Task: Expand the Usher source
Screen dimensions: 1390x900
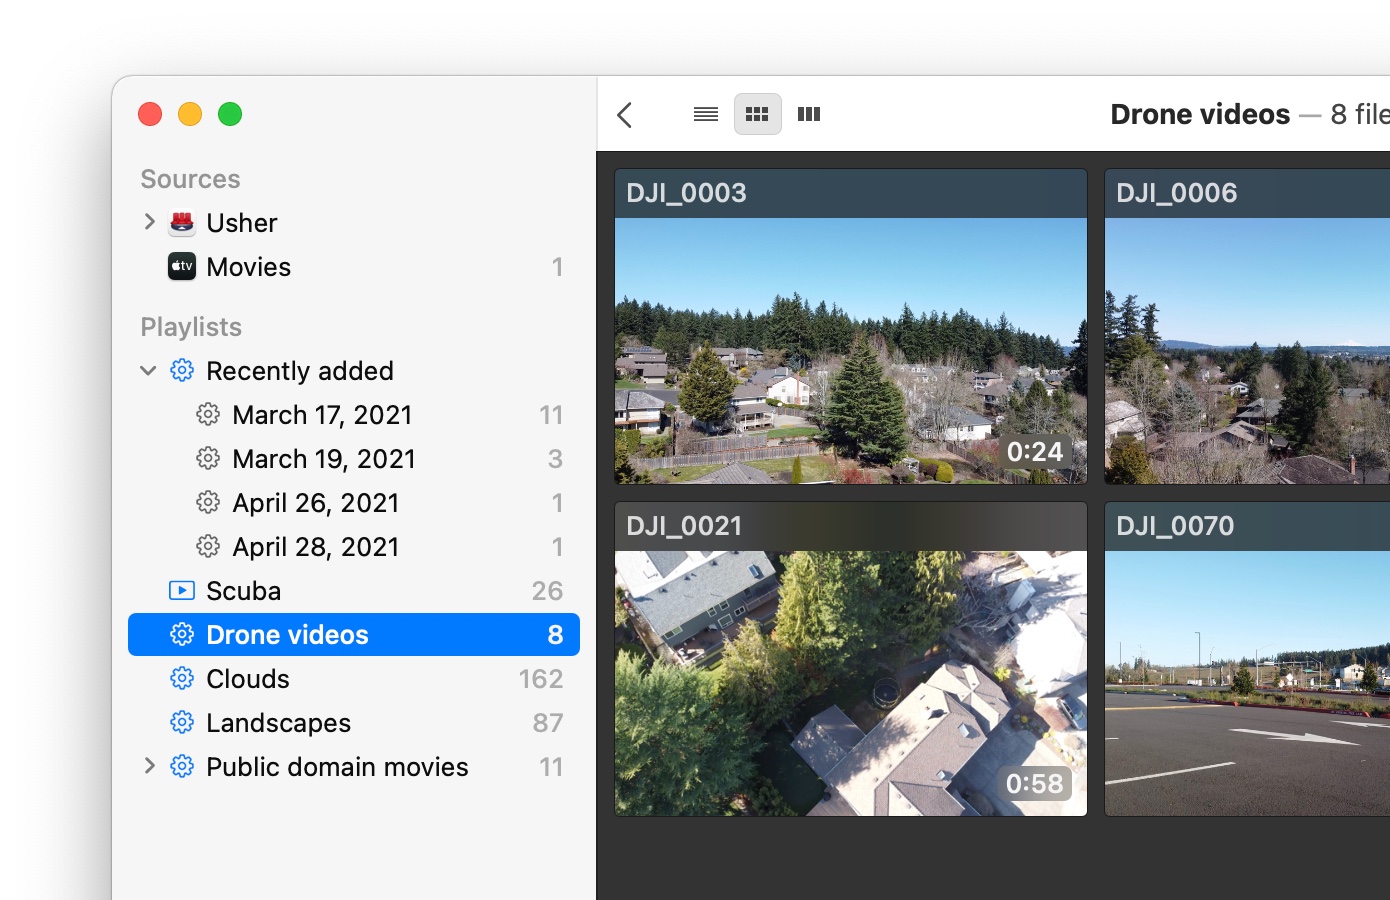Action: [149, 221]
